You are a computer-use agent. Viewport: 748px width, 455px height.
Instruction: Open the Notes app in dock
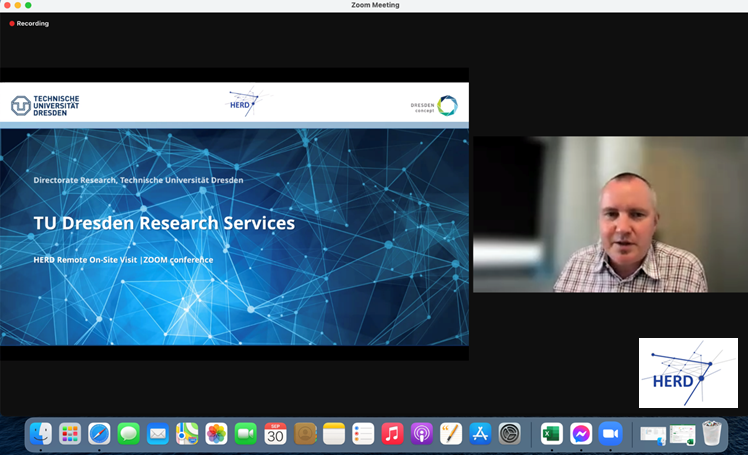(x=334, y=434)
